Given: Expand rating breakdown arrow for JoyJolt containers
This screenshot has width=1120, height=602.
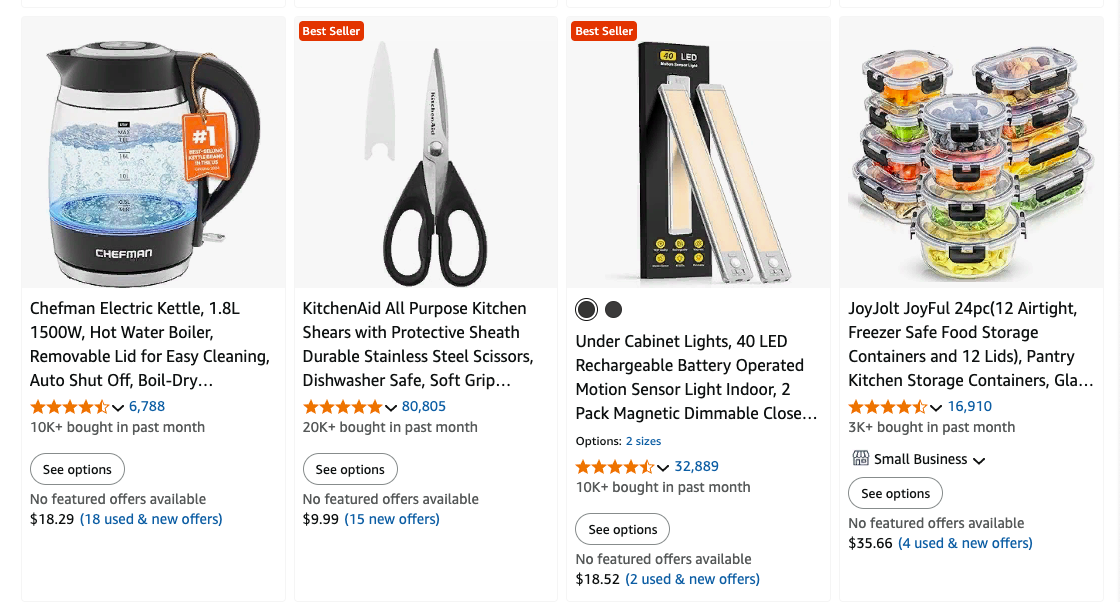Looking at the screenshot, I should [936, 408].
